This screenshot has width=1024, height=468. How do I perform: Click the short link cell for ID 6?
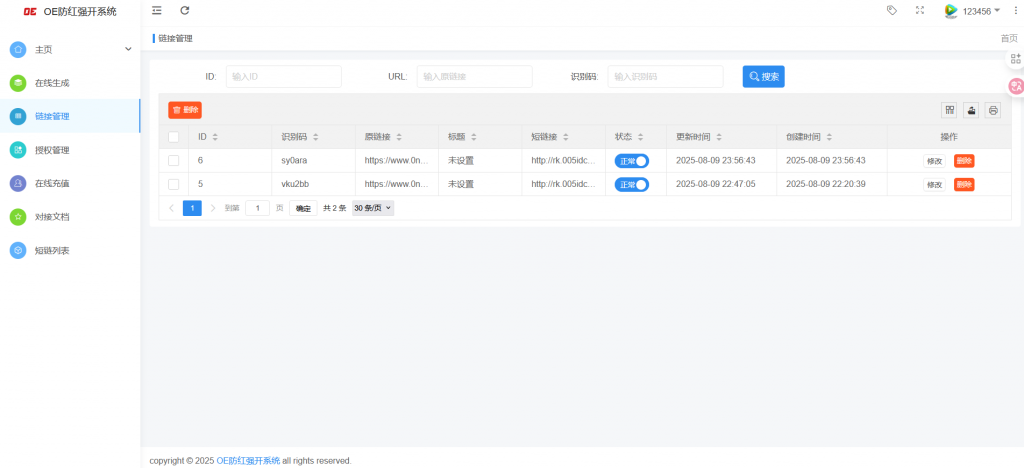pos(564,161)
